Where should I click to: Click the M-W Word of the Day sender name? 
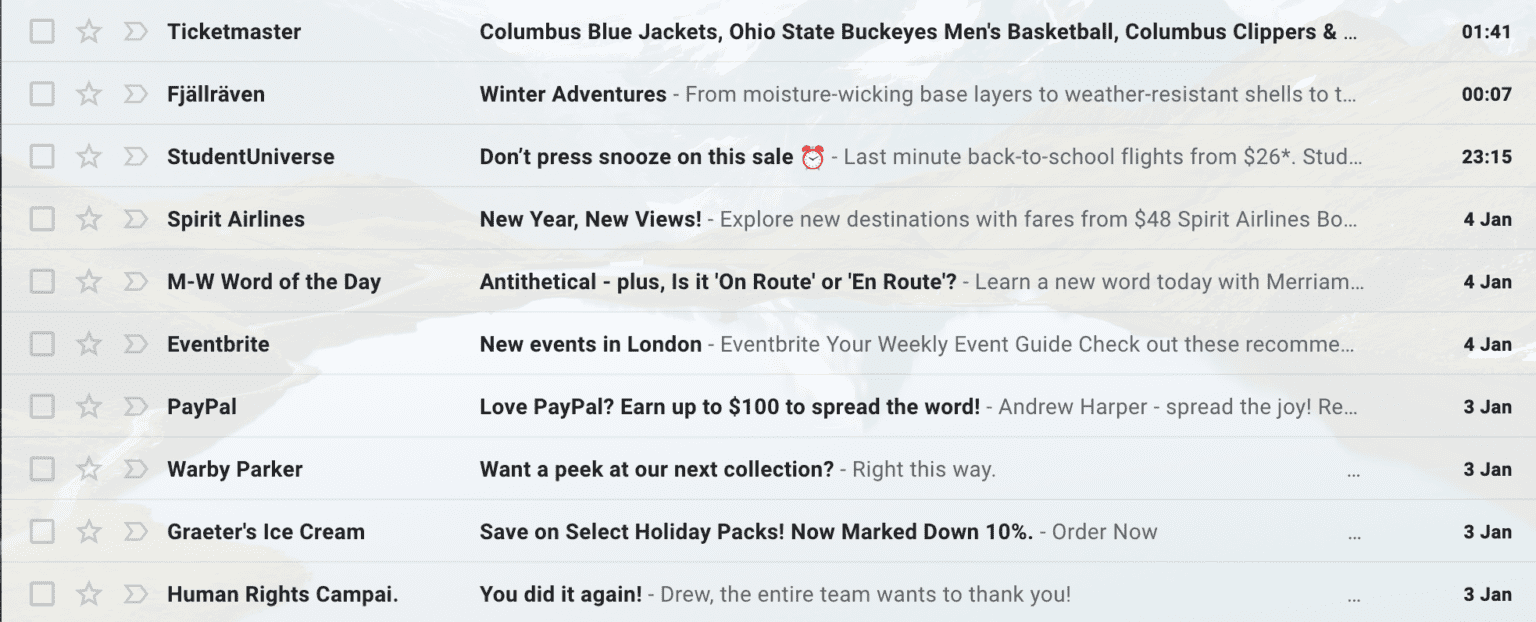[x=274, y=281]
